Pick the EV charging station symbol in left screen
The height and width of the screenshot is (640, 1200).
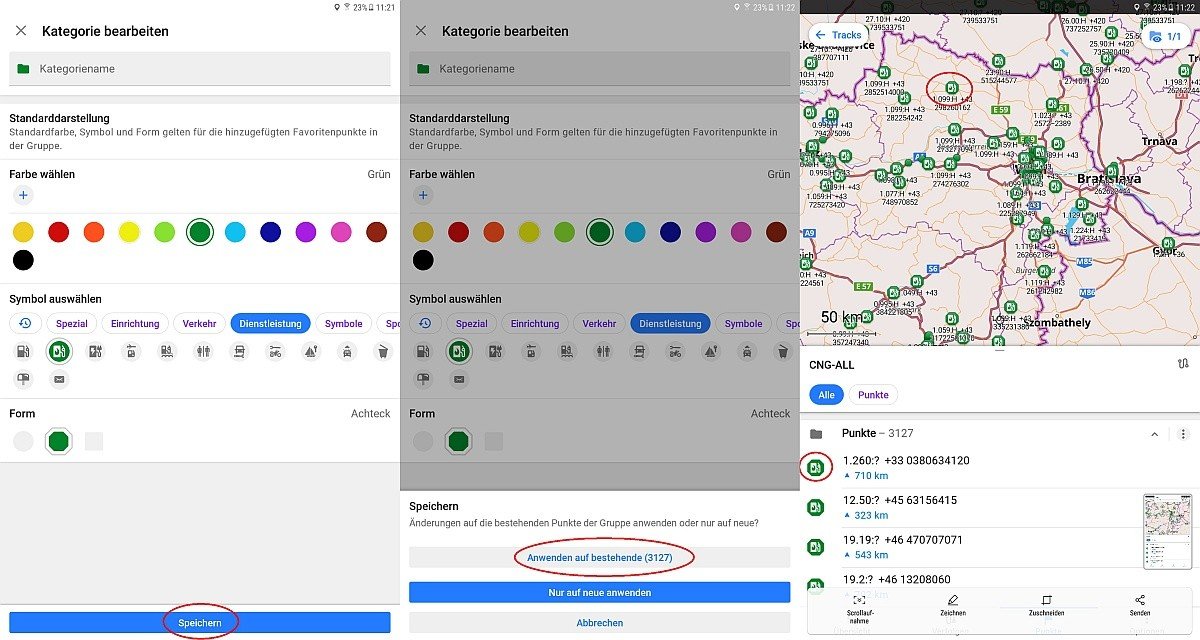[x=95, y=351]
